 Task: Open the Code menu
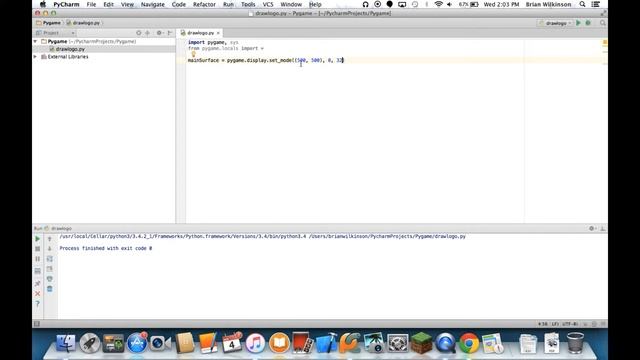point(178,4)
